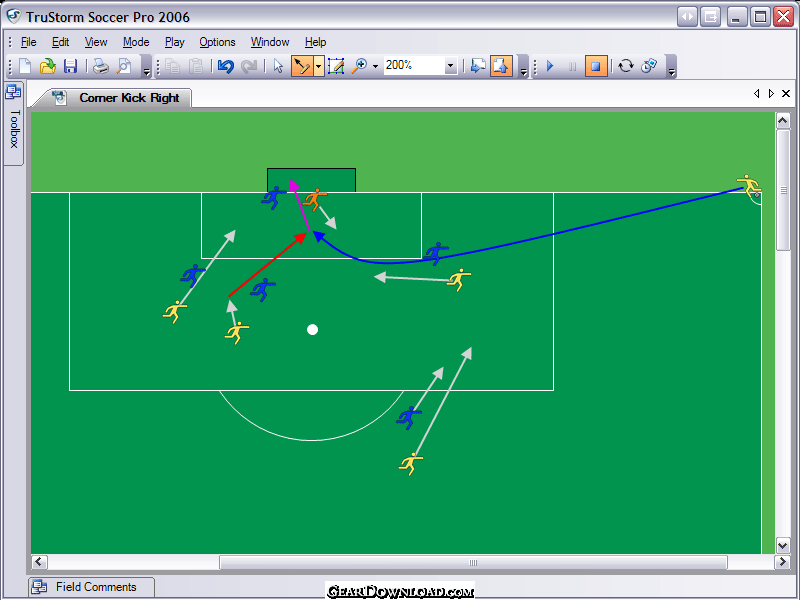The image size is (800, 600).
Task: Print using the printer icon
Action: [x=101, y=66]
